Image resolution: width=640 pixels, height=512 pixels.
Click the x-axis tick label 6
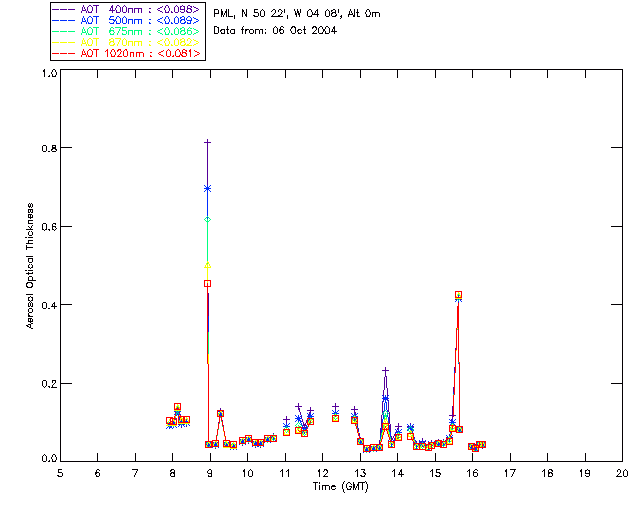98,473
